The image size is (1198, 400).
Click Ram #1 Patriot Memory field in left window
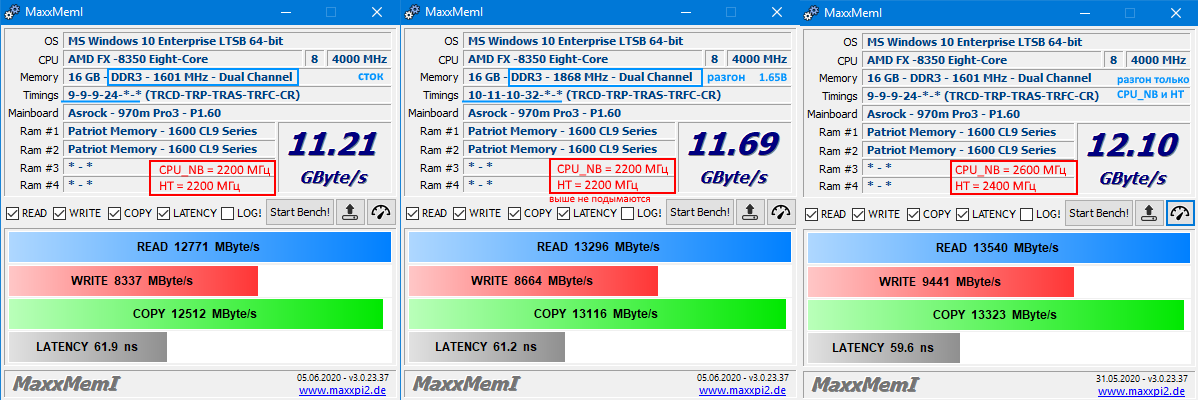170,132
